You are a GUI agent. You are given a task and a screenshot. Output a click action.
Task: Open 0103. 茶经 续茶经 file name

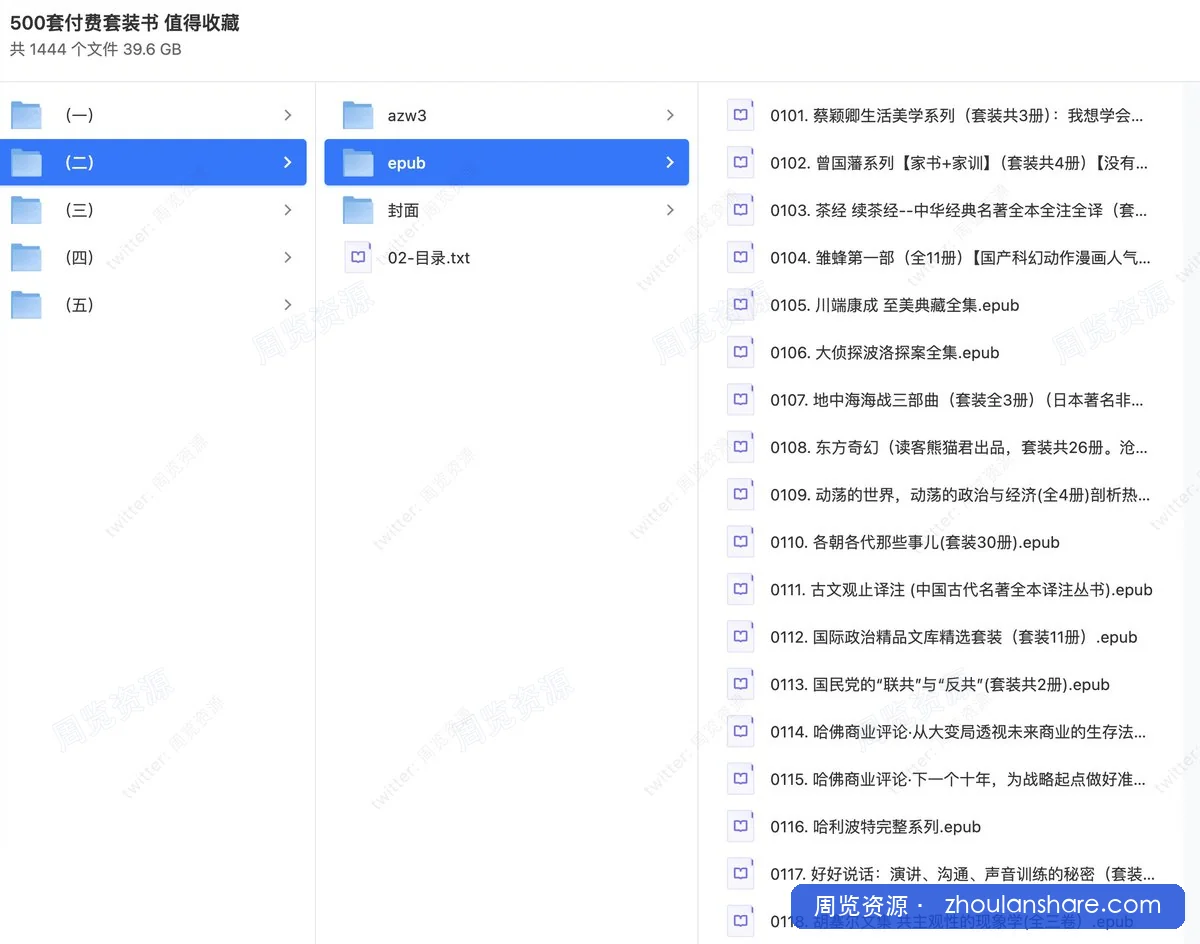coord(959,210)
